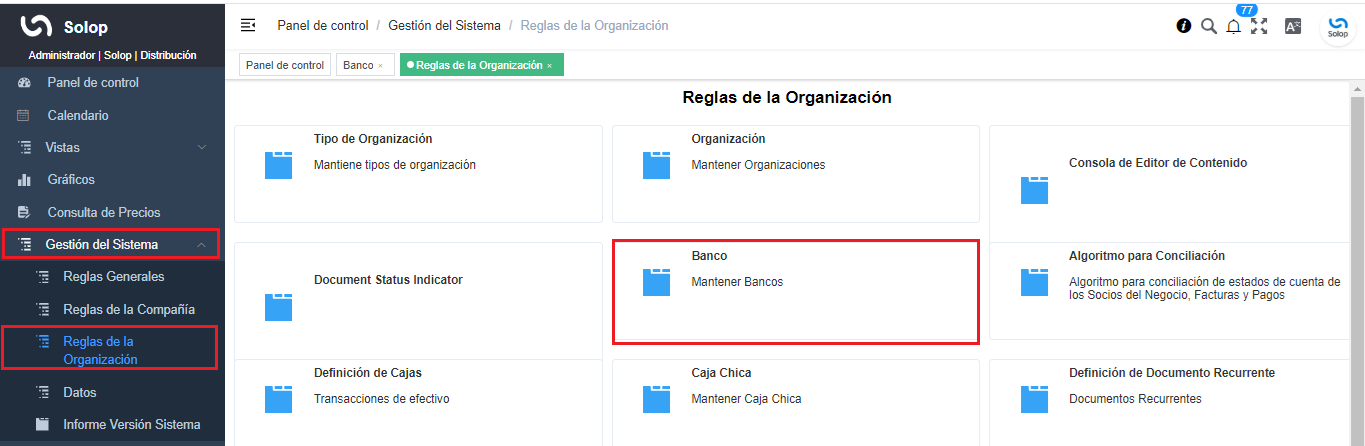Open the Solop user avatar menu

[1338, 27]
